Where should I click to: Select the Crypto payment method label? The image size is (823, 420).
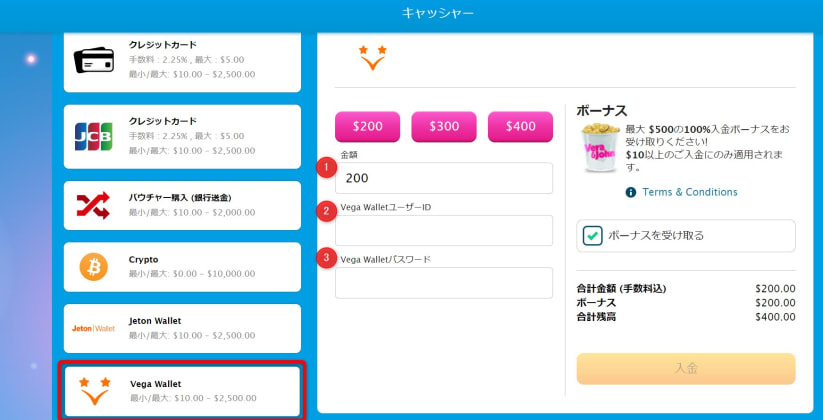(143, 260)
